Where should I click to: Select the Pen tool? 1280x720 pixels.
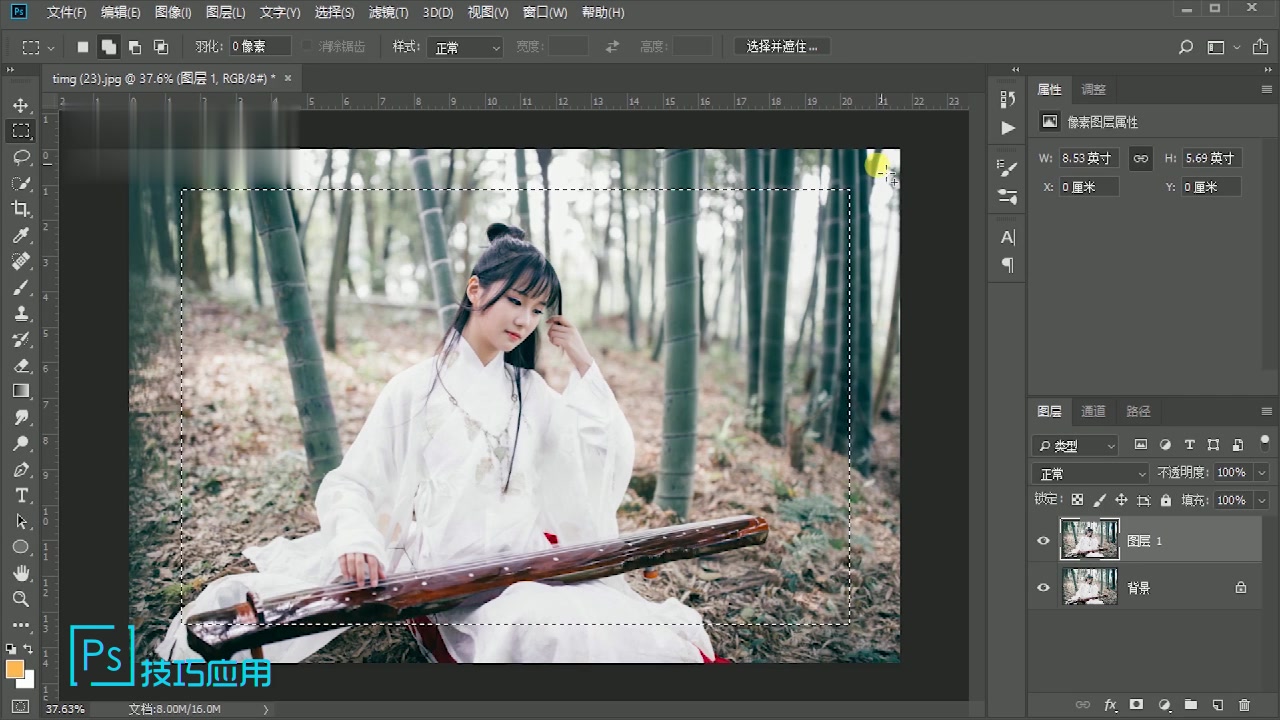tap(21, 469)
